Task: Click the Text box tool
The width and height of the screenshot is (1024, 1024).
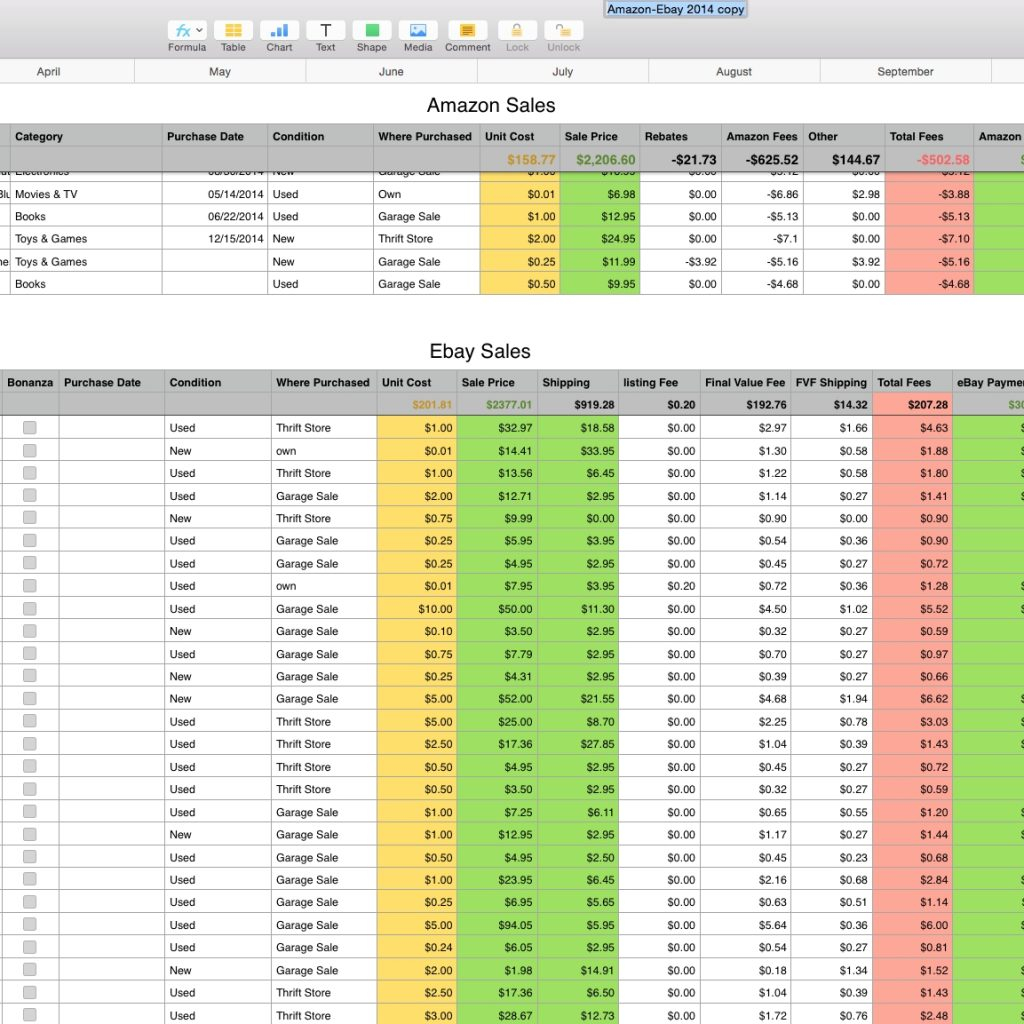Action: pyautogui.click(x=325, y=31)
